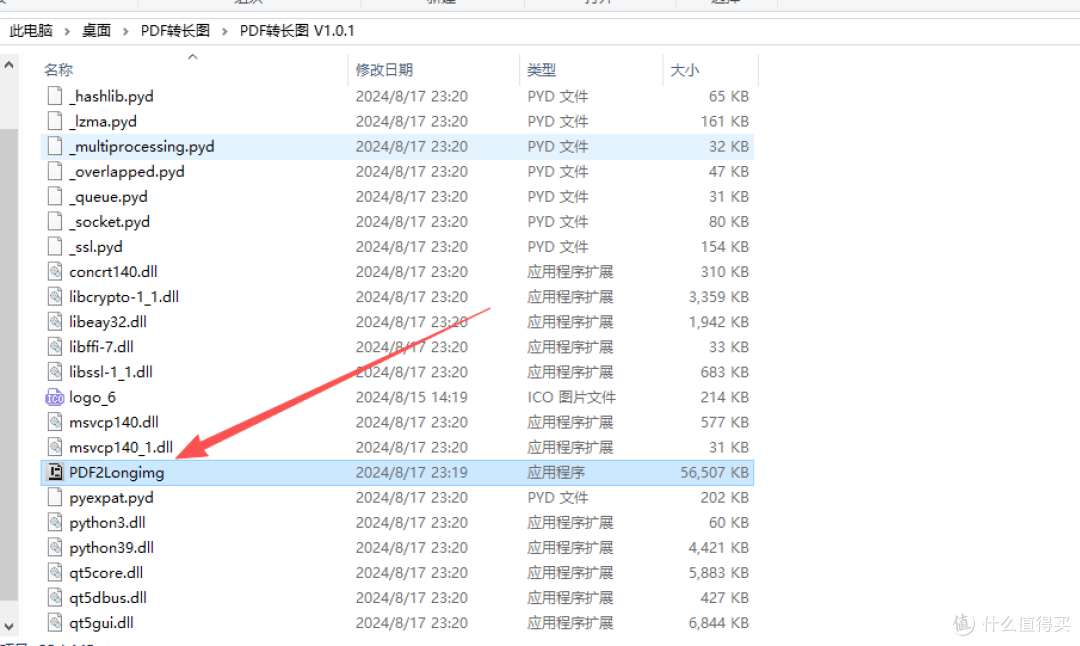Select the file name libcrypto-1_1.dll
The image size is (1080, 646).
pyautogui.click(x=124, y=297)
